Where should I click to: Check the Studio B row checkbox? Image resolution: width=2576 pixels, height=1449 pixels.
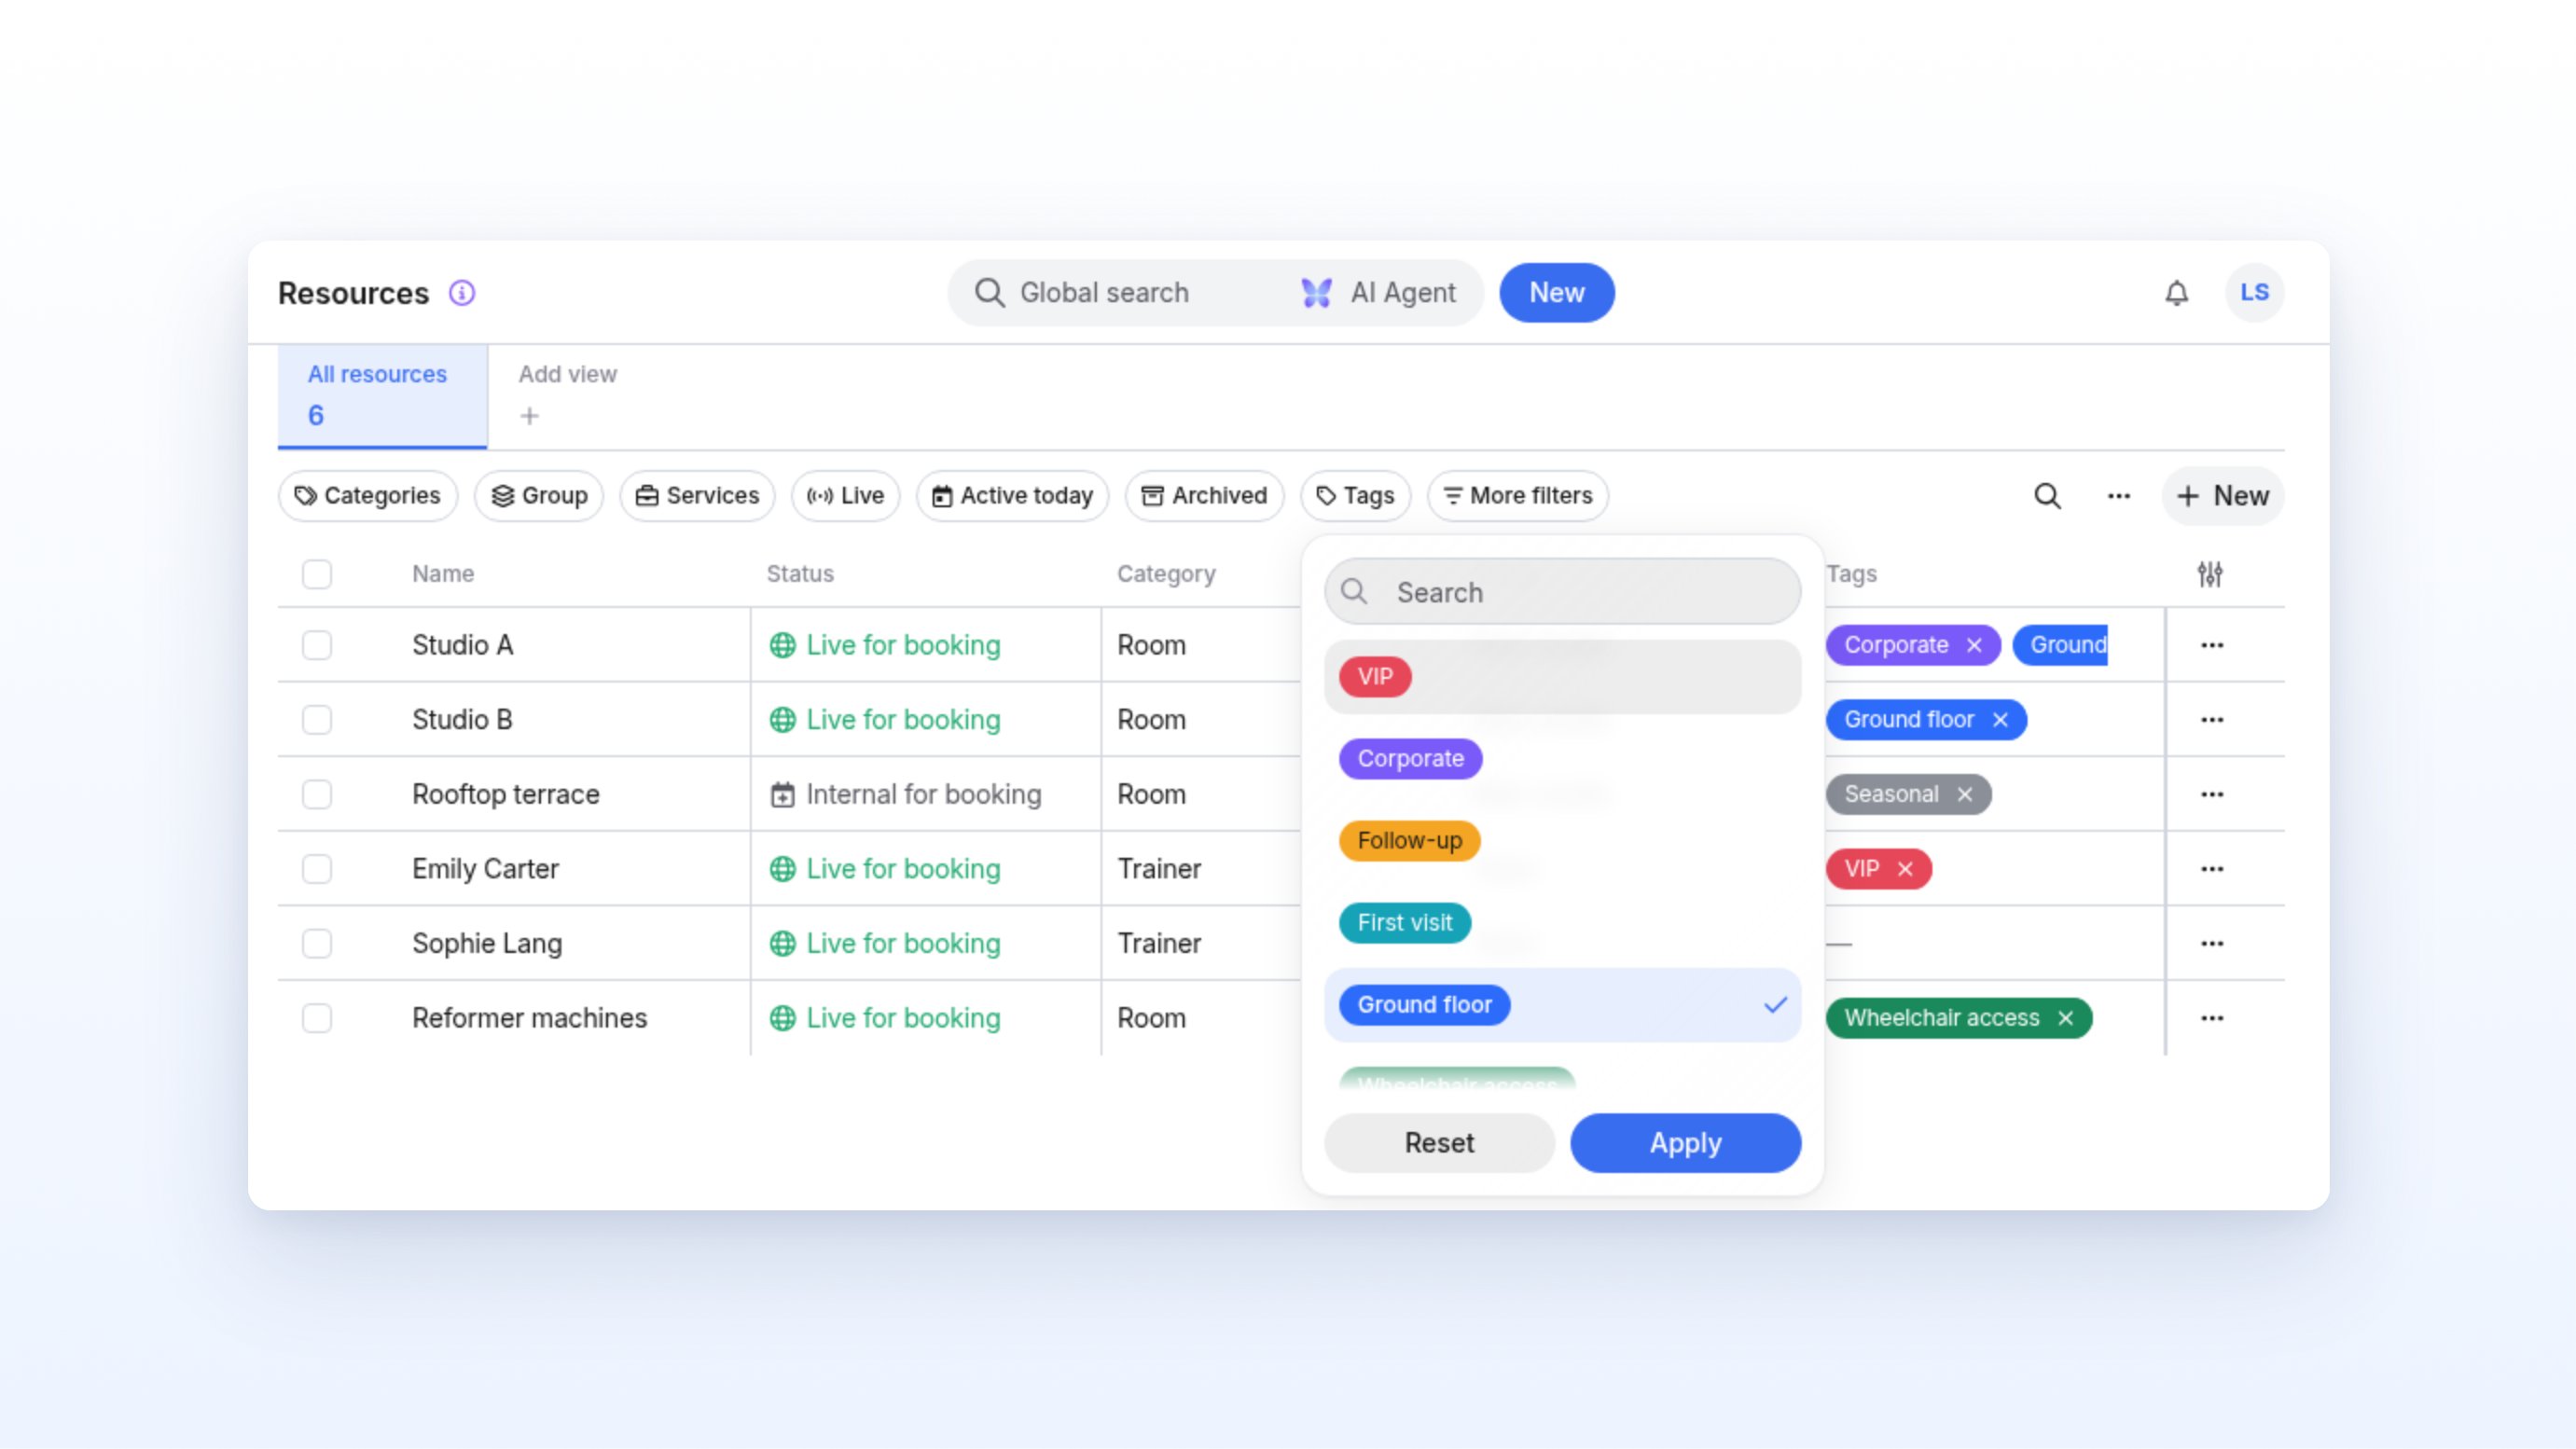[317, 720]
